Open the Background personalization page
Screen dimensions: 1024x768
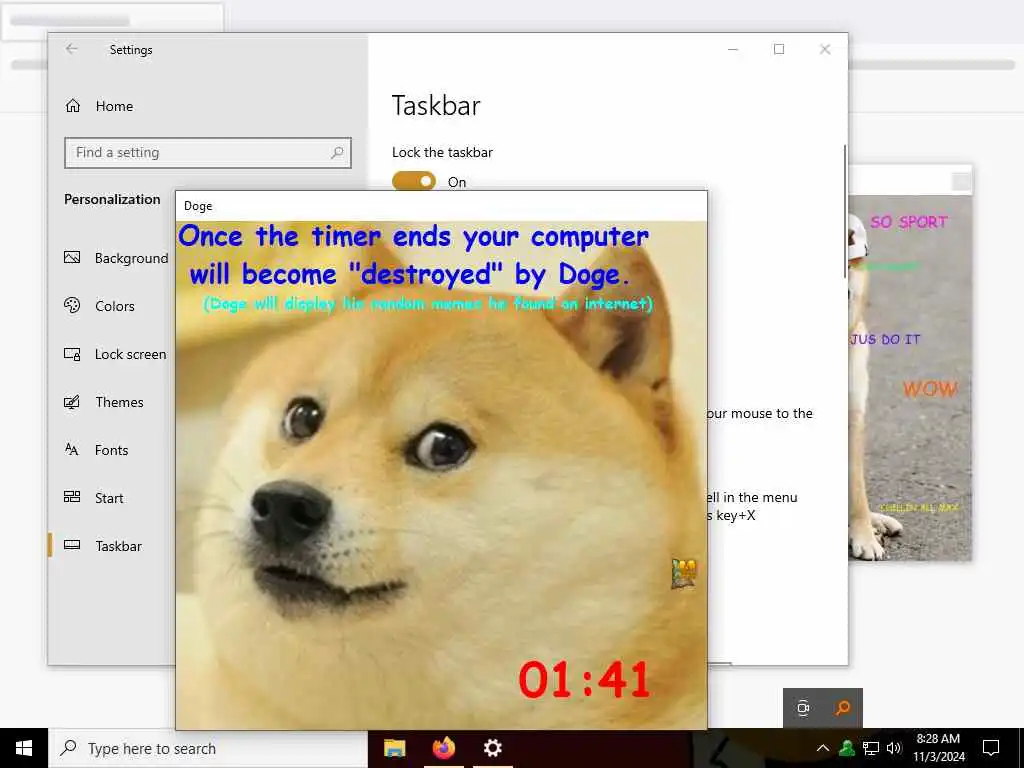point(116,258)
